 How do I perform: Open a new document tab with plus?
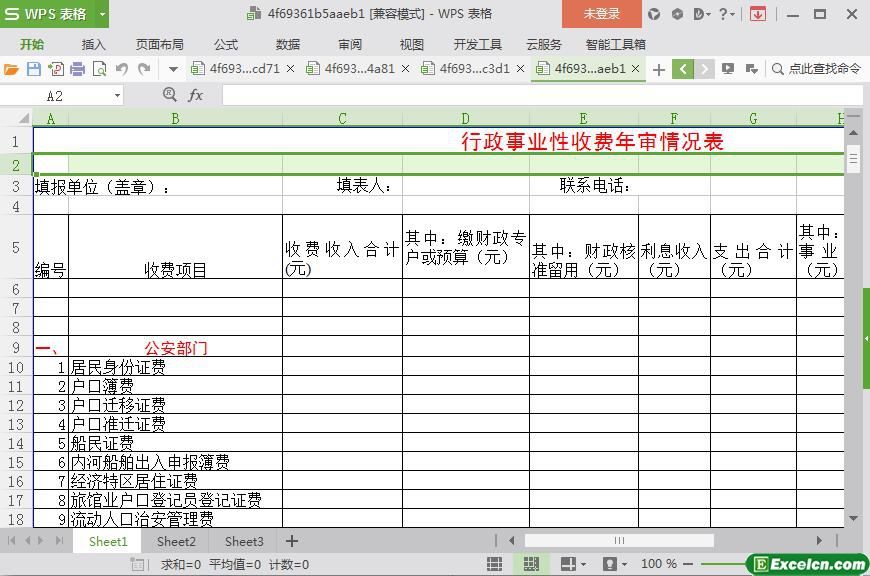[x=658, y=69]
